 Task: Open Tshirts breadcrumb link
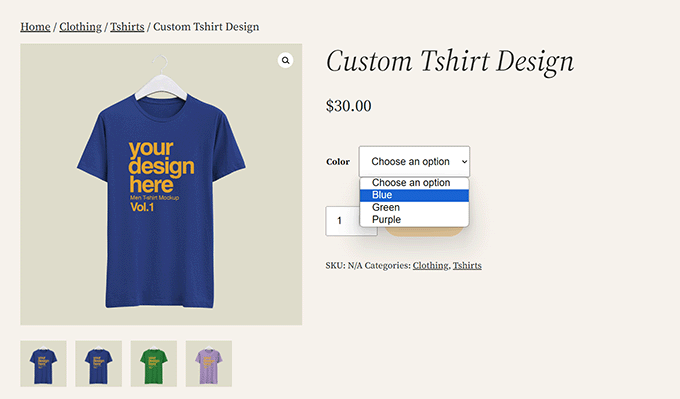click(127, 27)
